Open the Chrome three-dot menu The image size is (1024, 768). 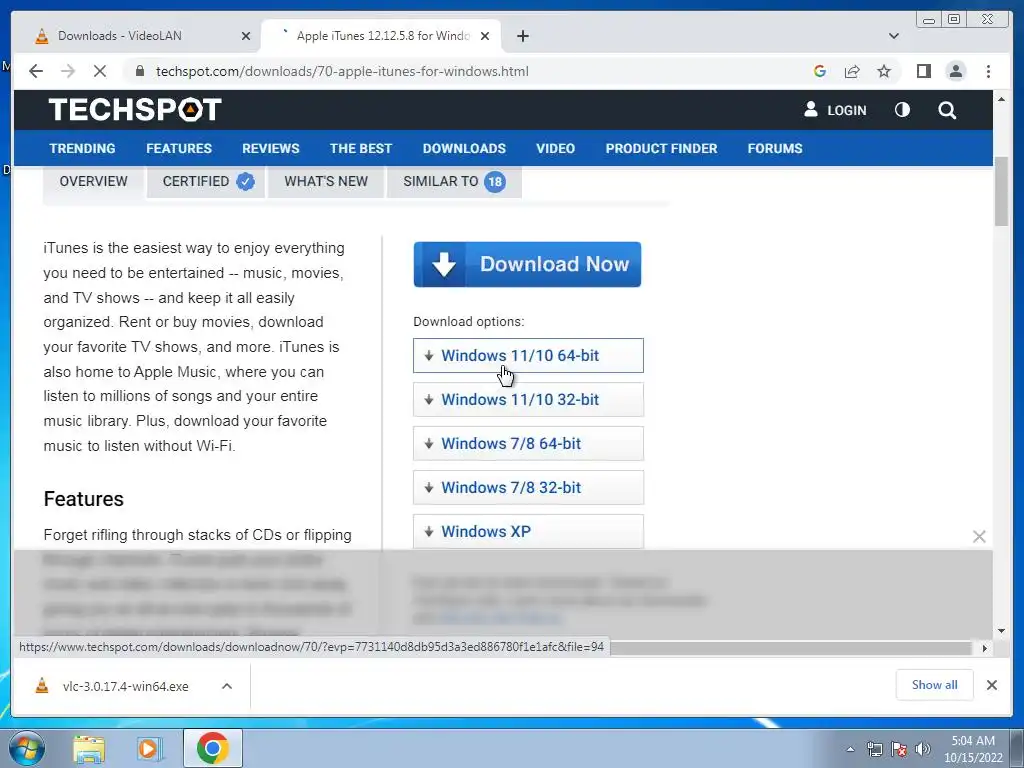click(988, 71)
